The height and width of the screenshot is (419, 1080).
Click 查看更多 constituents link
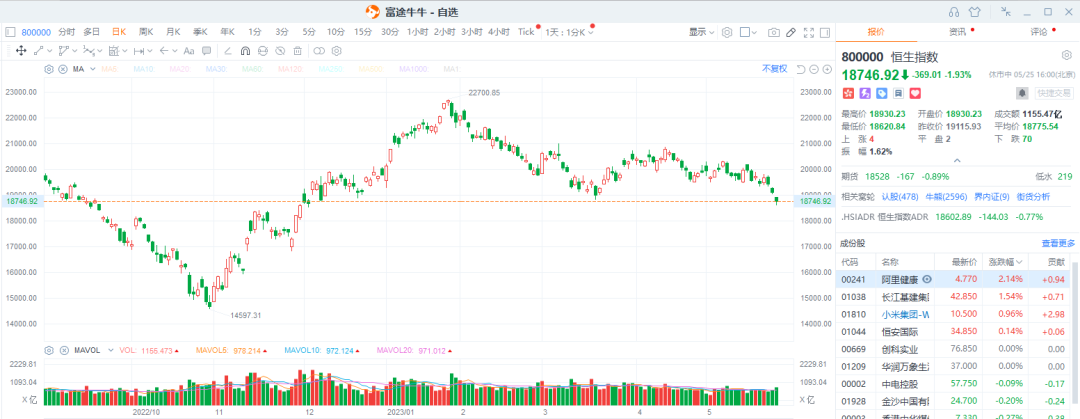(x=1058, y=243)
